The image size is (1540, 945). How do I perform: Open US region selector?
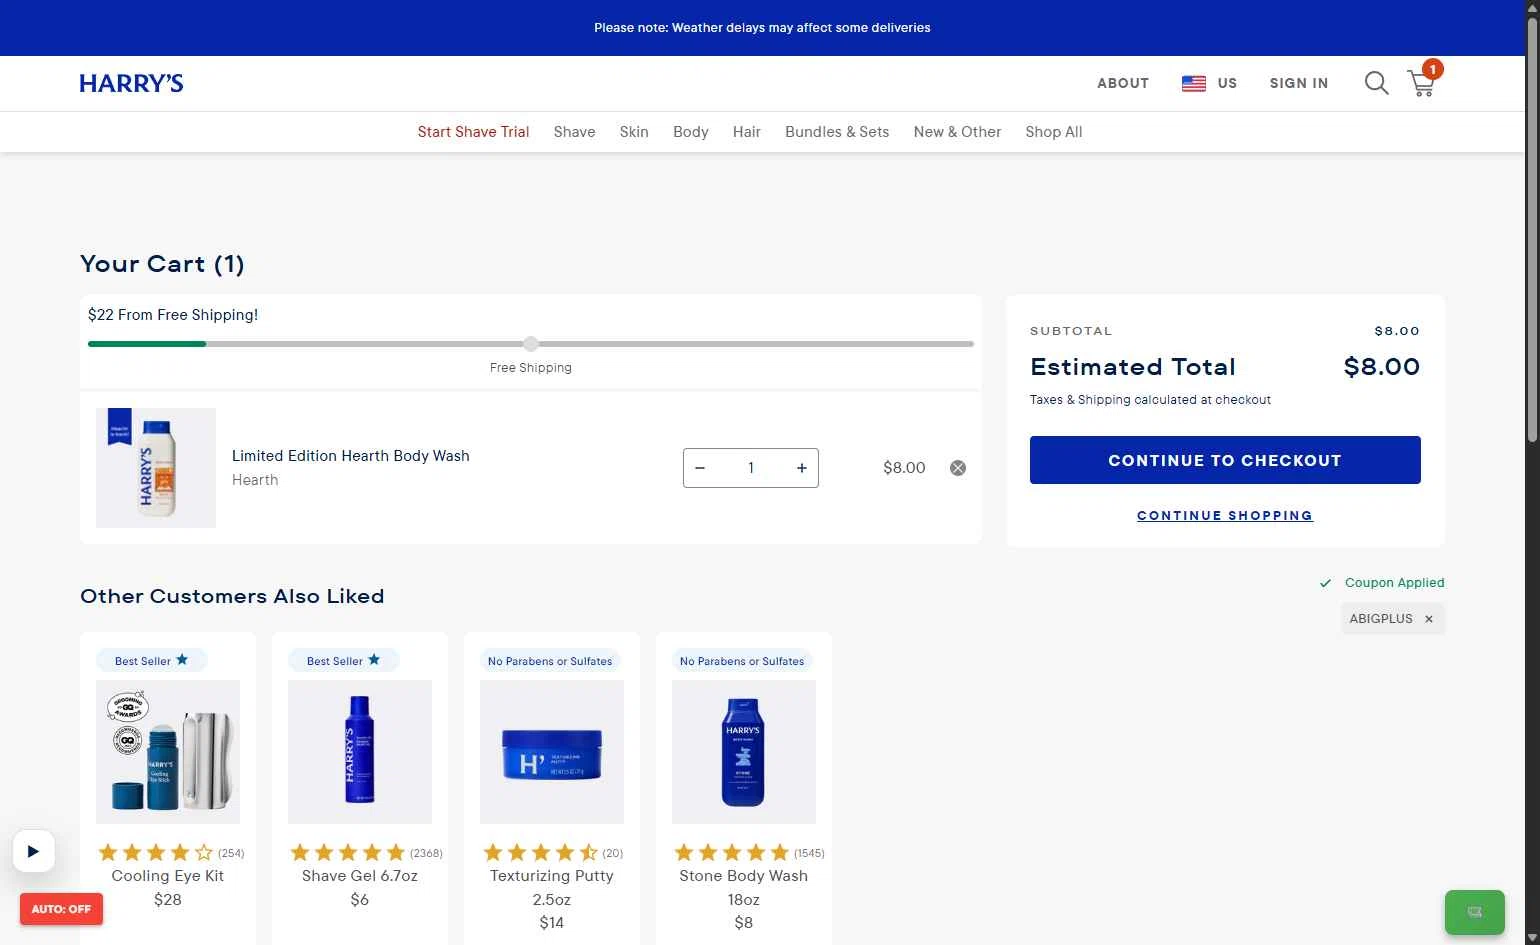[1210, 83]
